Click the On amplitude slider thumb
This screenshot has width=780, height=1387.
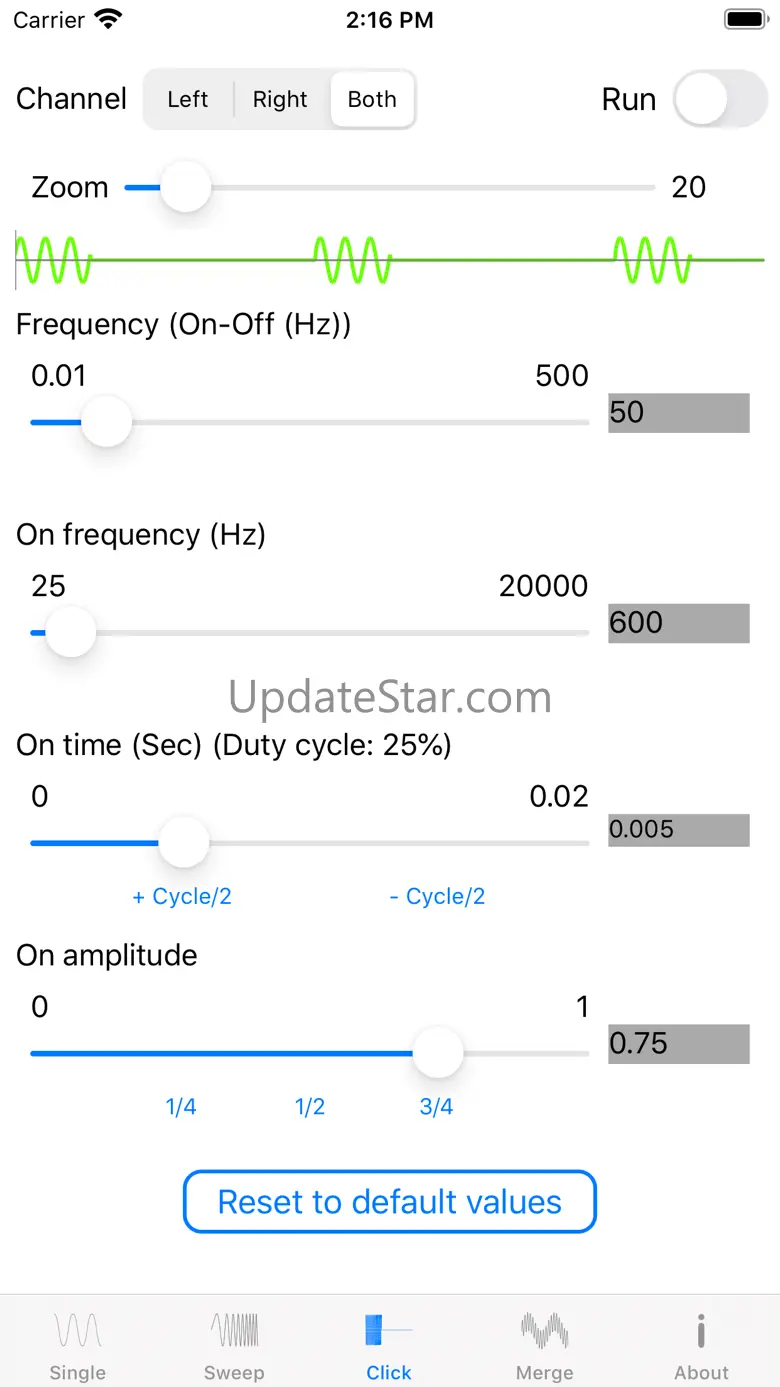(x=438, y=1053)
